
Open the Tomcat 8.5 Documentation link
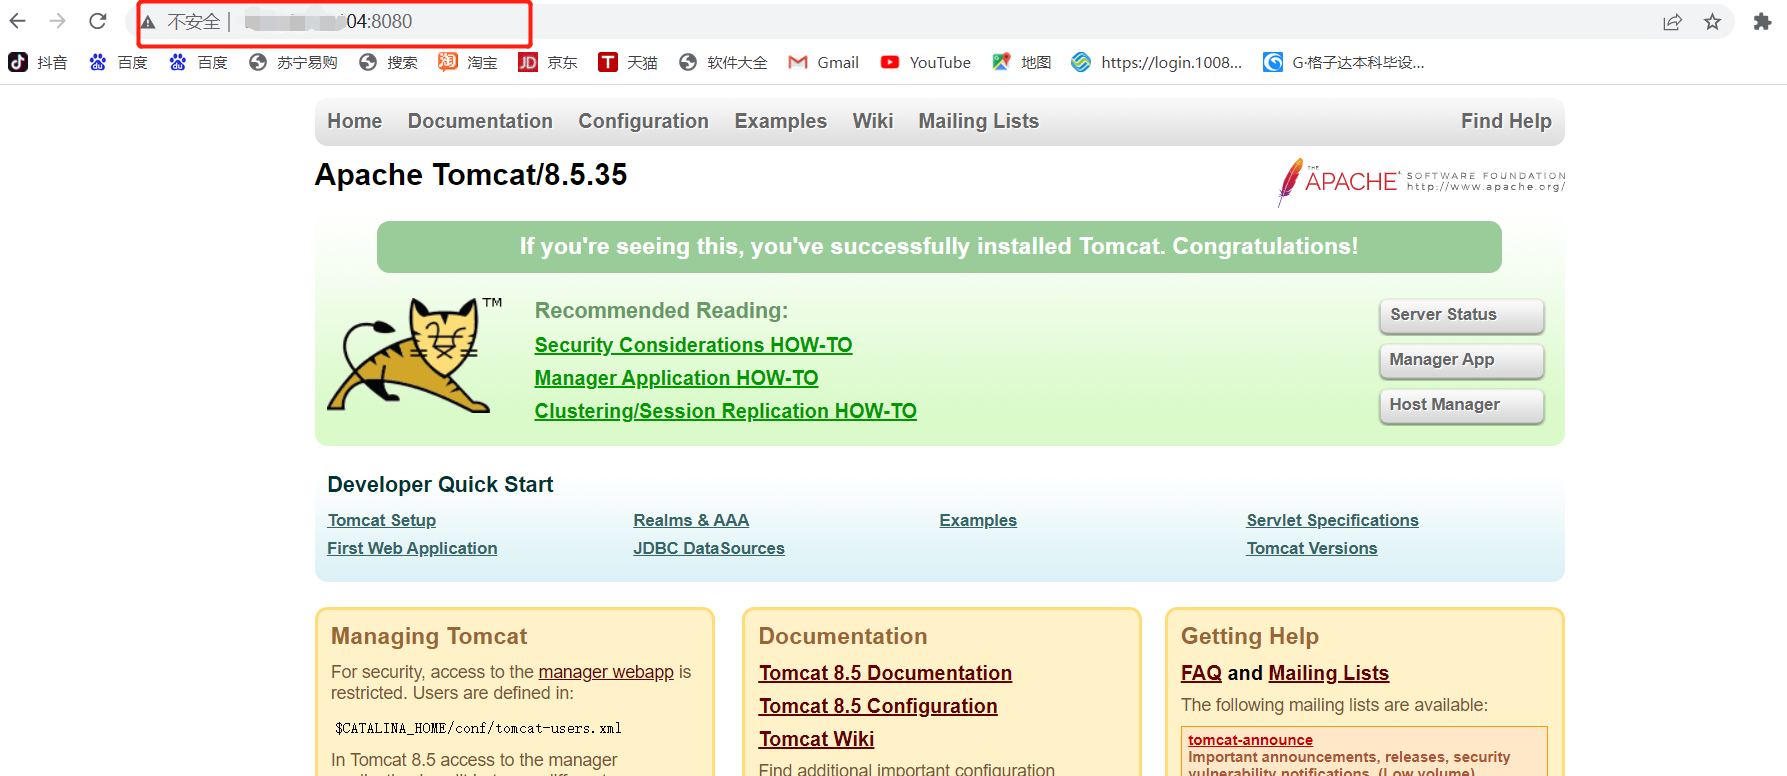[x=885, y=673]
